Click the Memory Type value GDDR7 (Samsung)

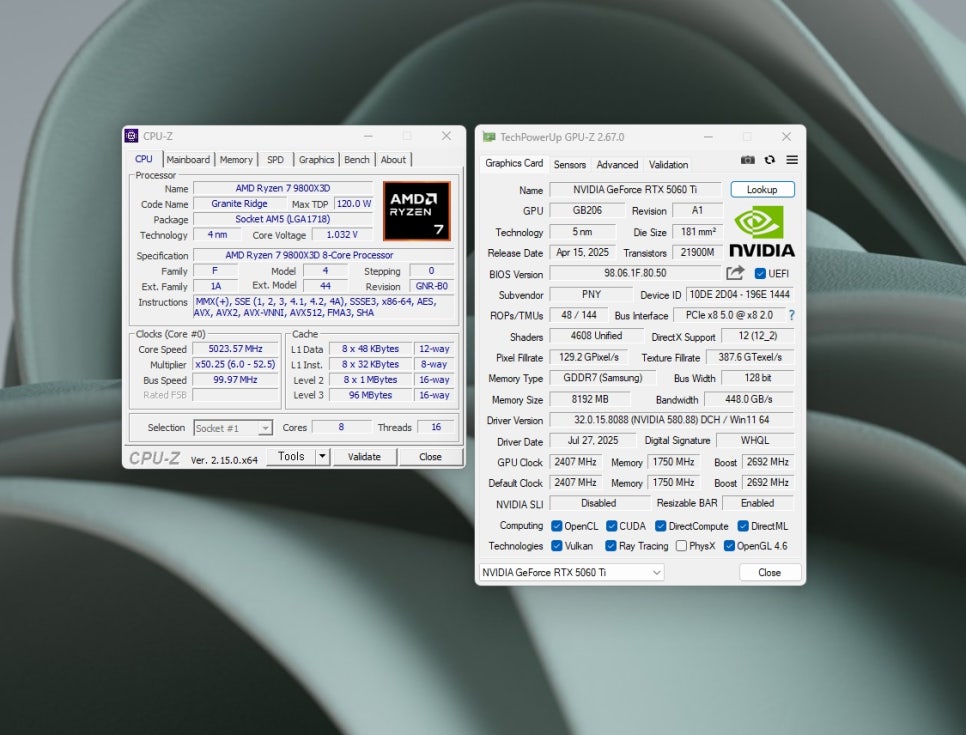click(x=603, y=378)
